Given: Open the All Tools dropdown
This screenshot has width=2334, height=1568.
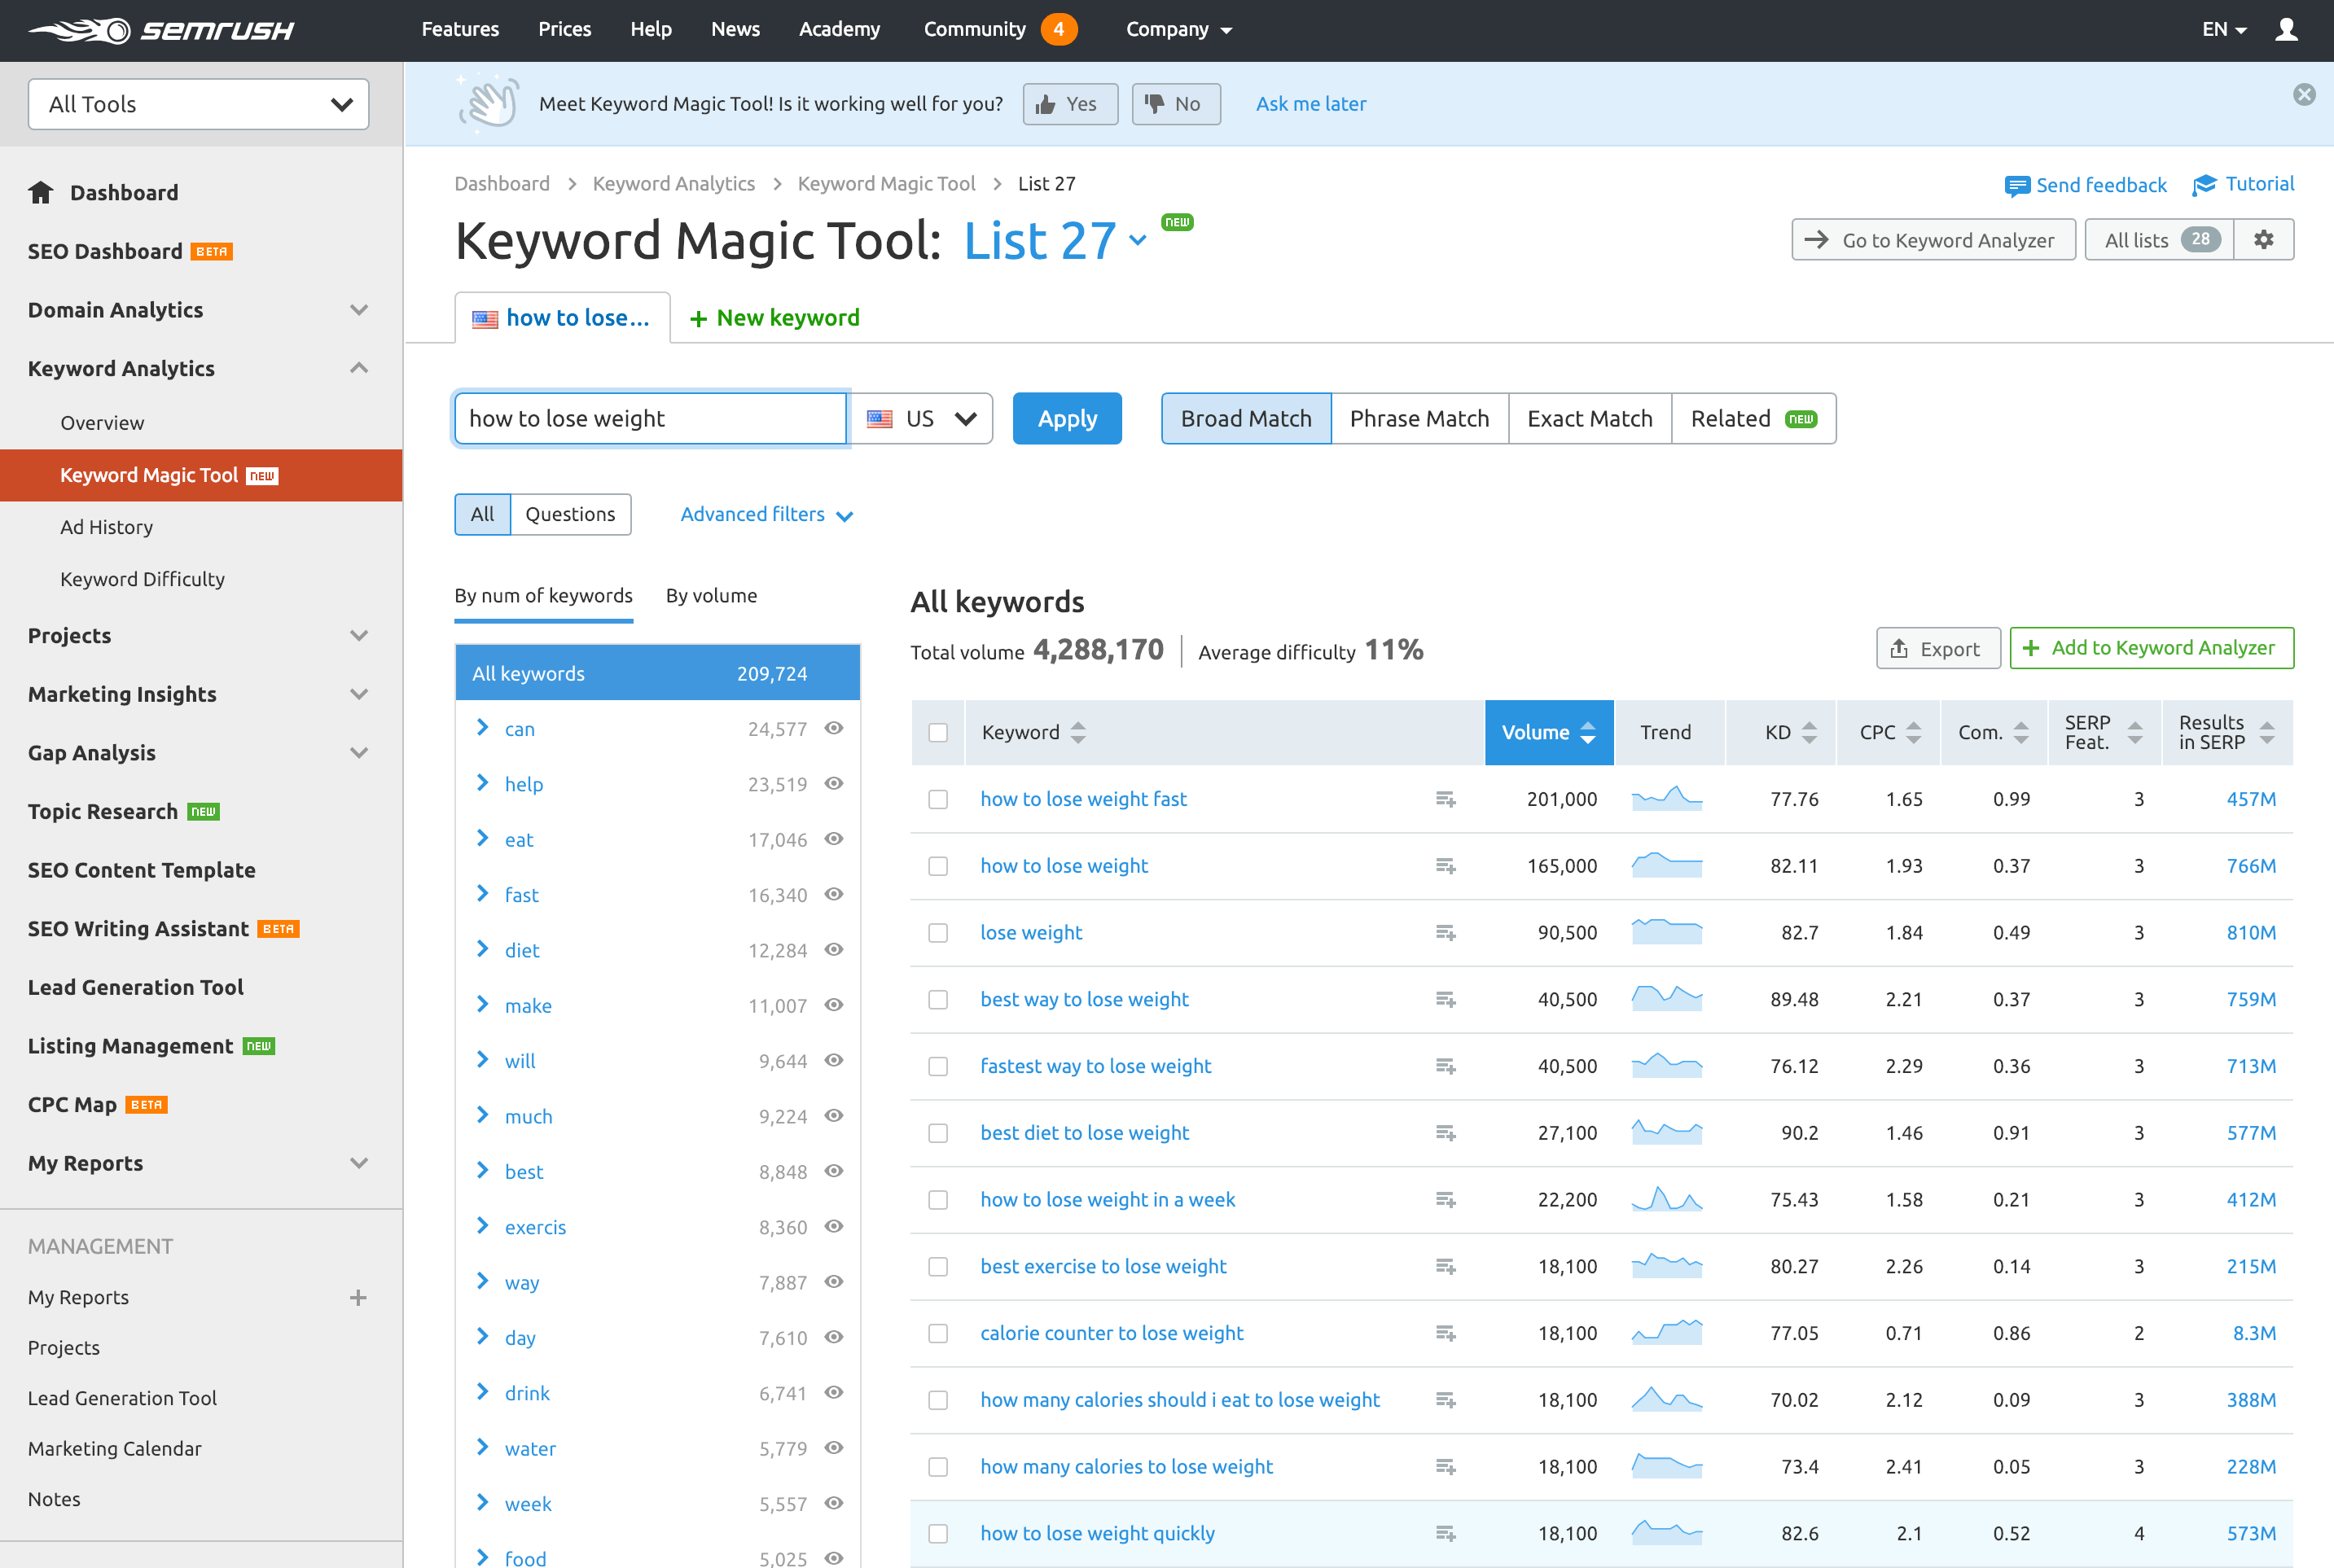Looking at the screenshot, I should pyautogui.click(x=199, y=104).
